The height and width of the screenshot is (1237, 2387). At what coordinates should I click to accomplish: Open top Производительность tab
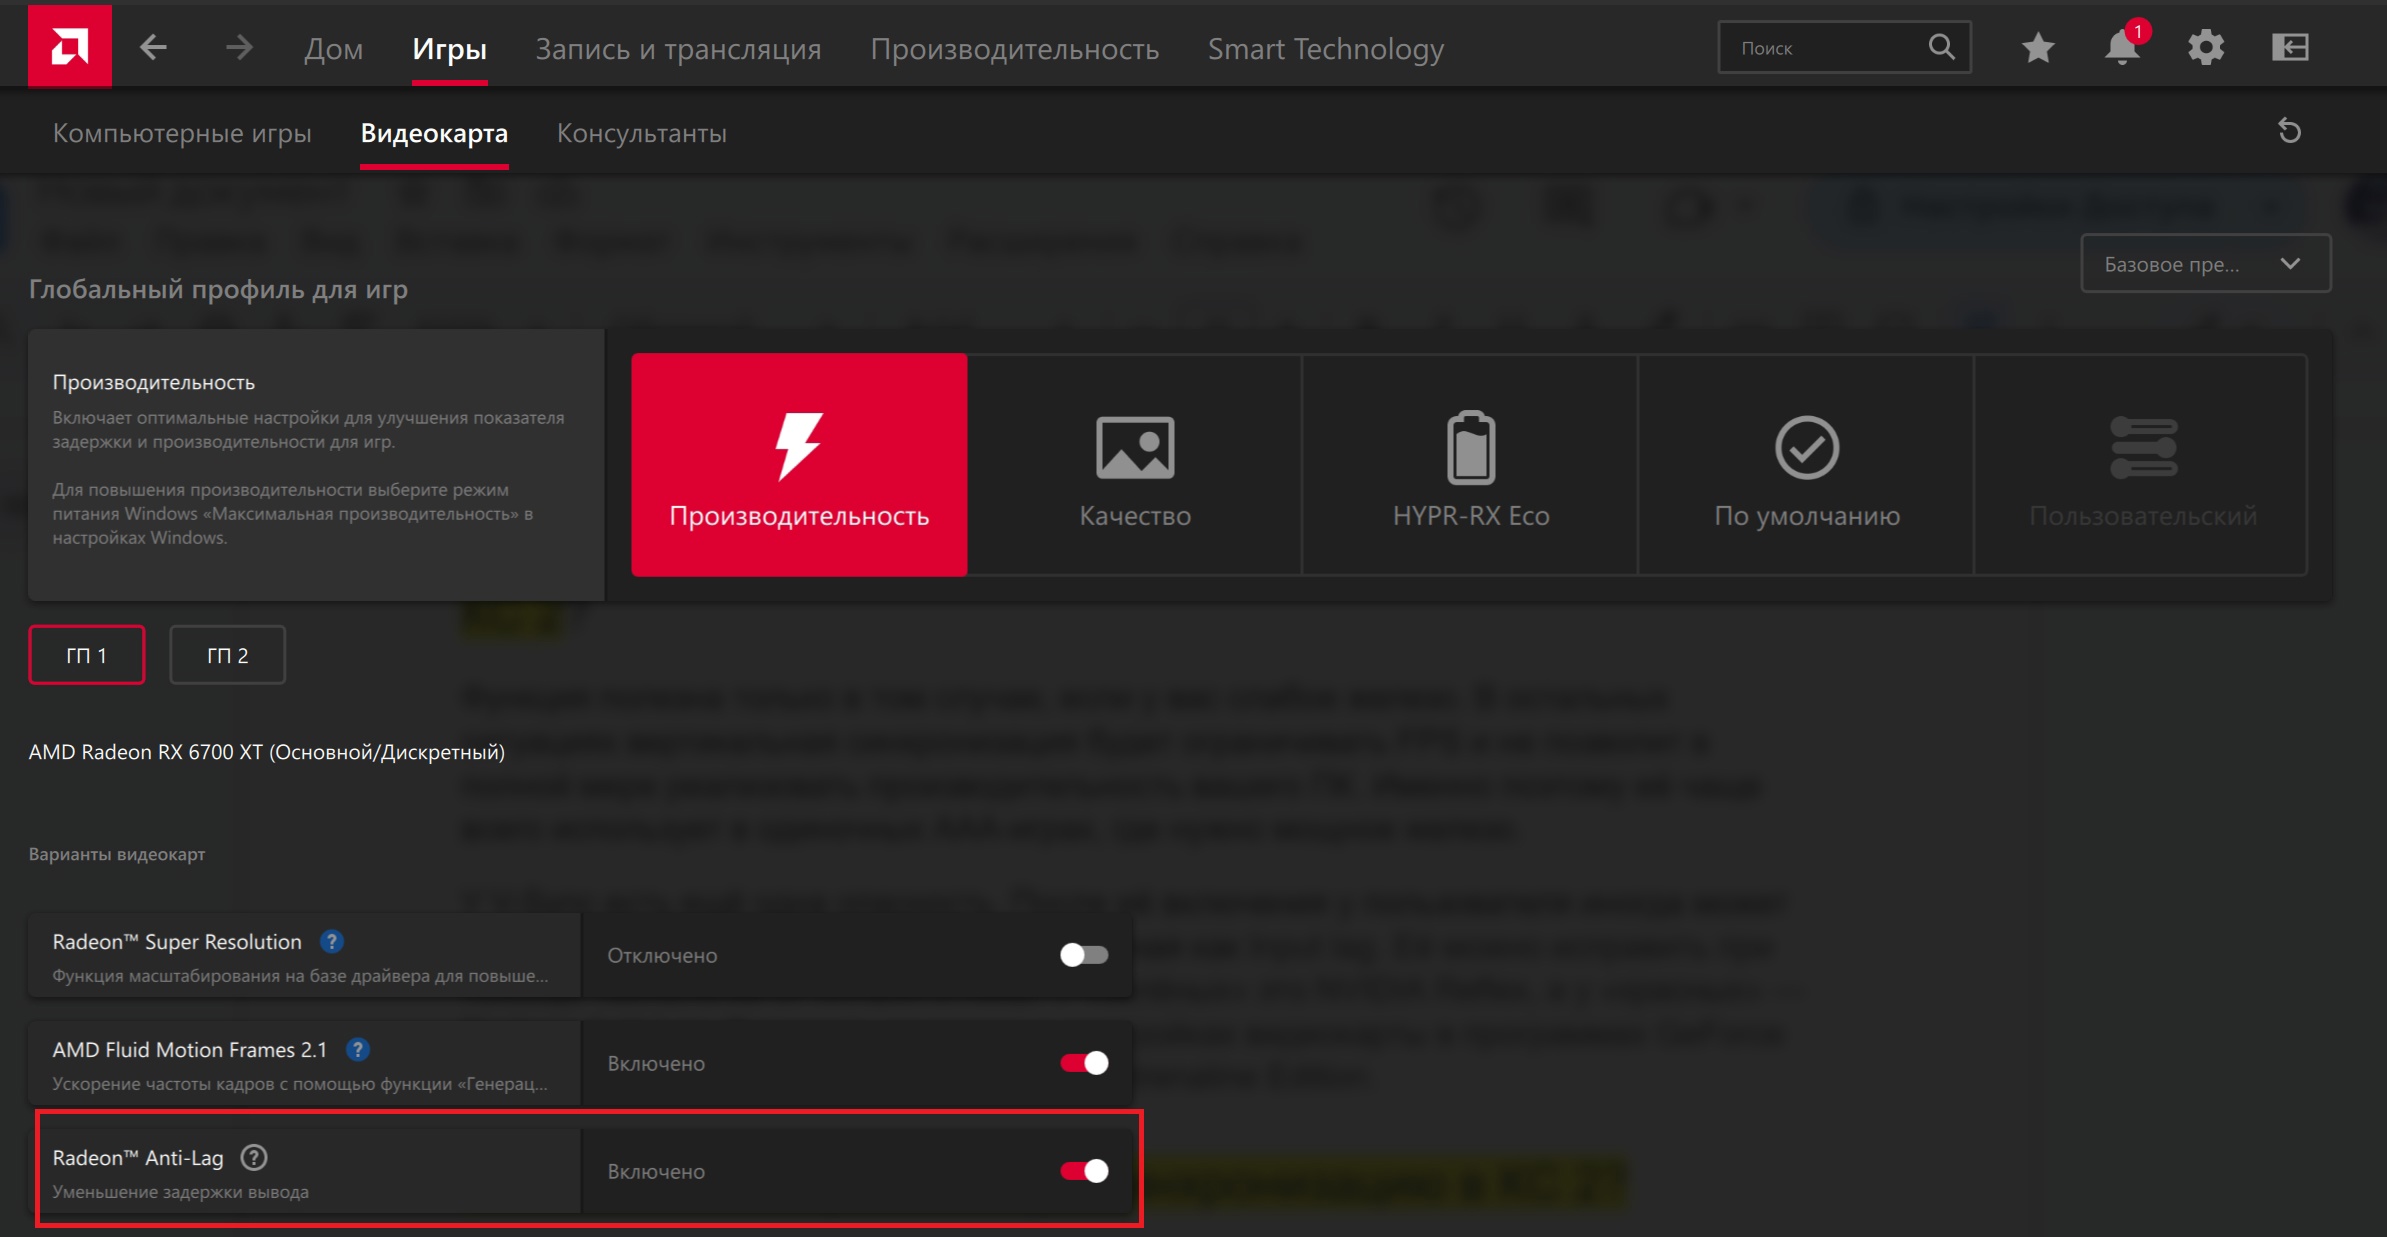coord(1015,48)
